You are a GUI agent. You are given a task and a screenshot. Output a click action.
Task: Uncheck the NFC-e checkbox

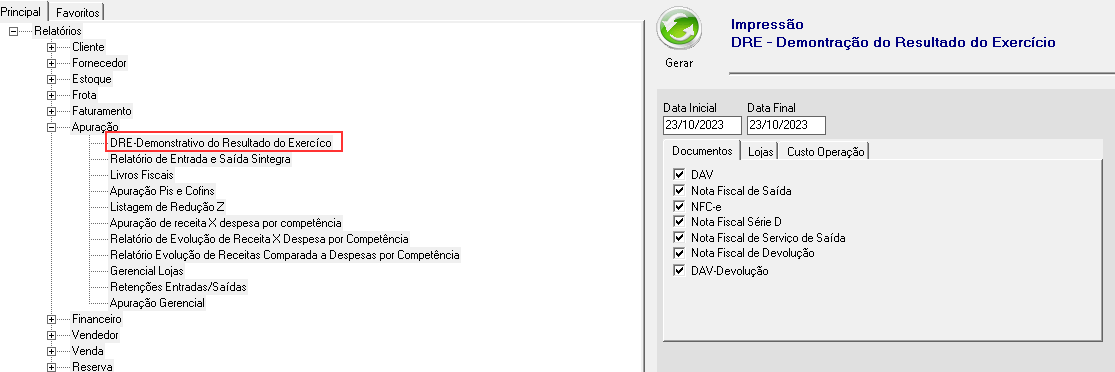click(x=678, y=206)
